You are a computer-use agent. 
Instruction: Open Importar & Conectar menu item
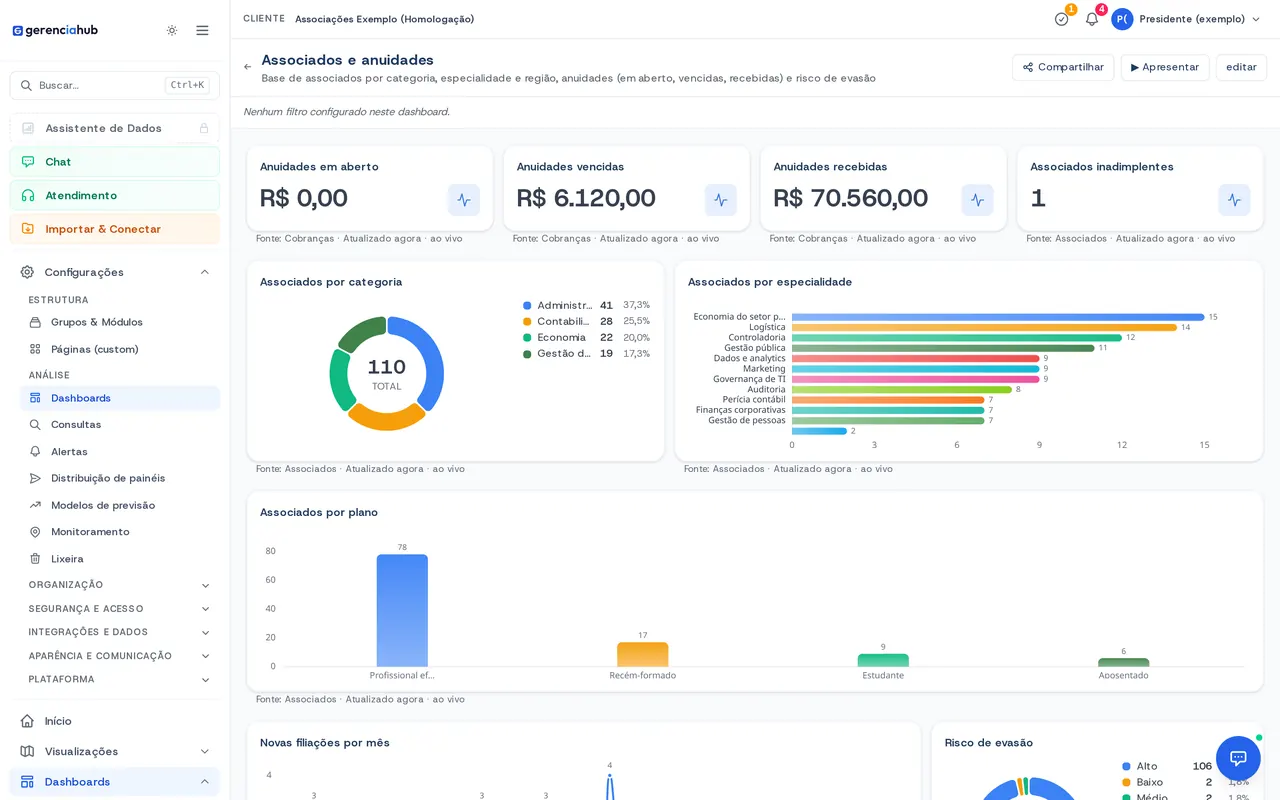coord(115,229)
